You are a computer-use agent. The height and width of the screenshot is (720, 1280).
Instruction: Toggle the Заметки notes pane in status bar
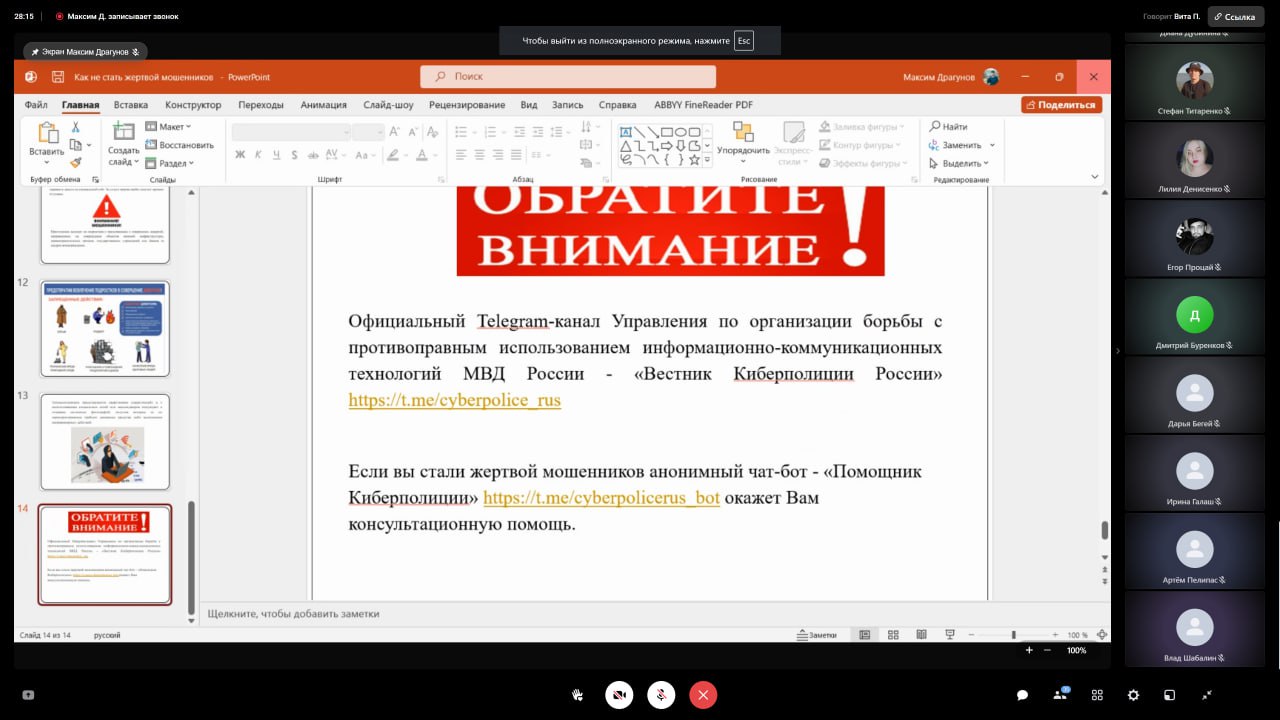coord(816,635)
